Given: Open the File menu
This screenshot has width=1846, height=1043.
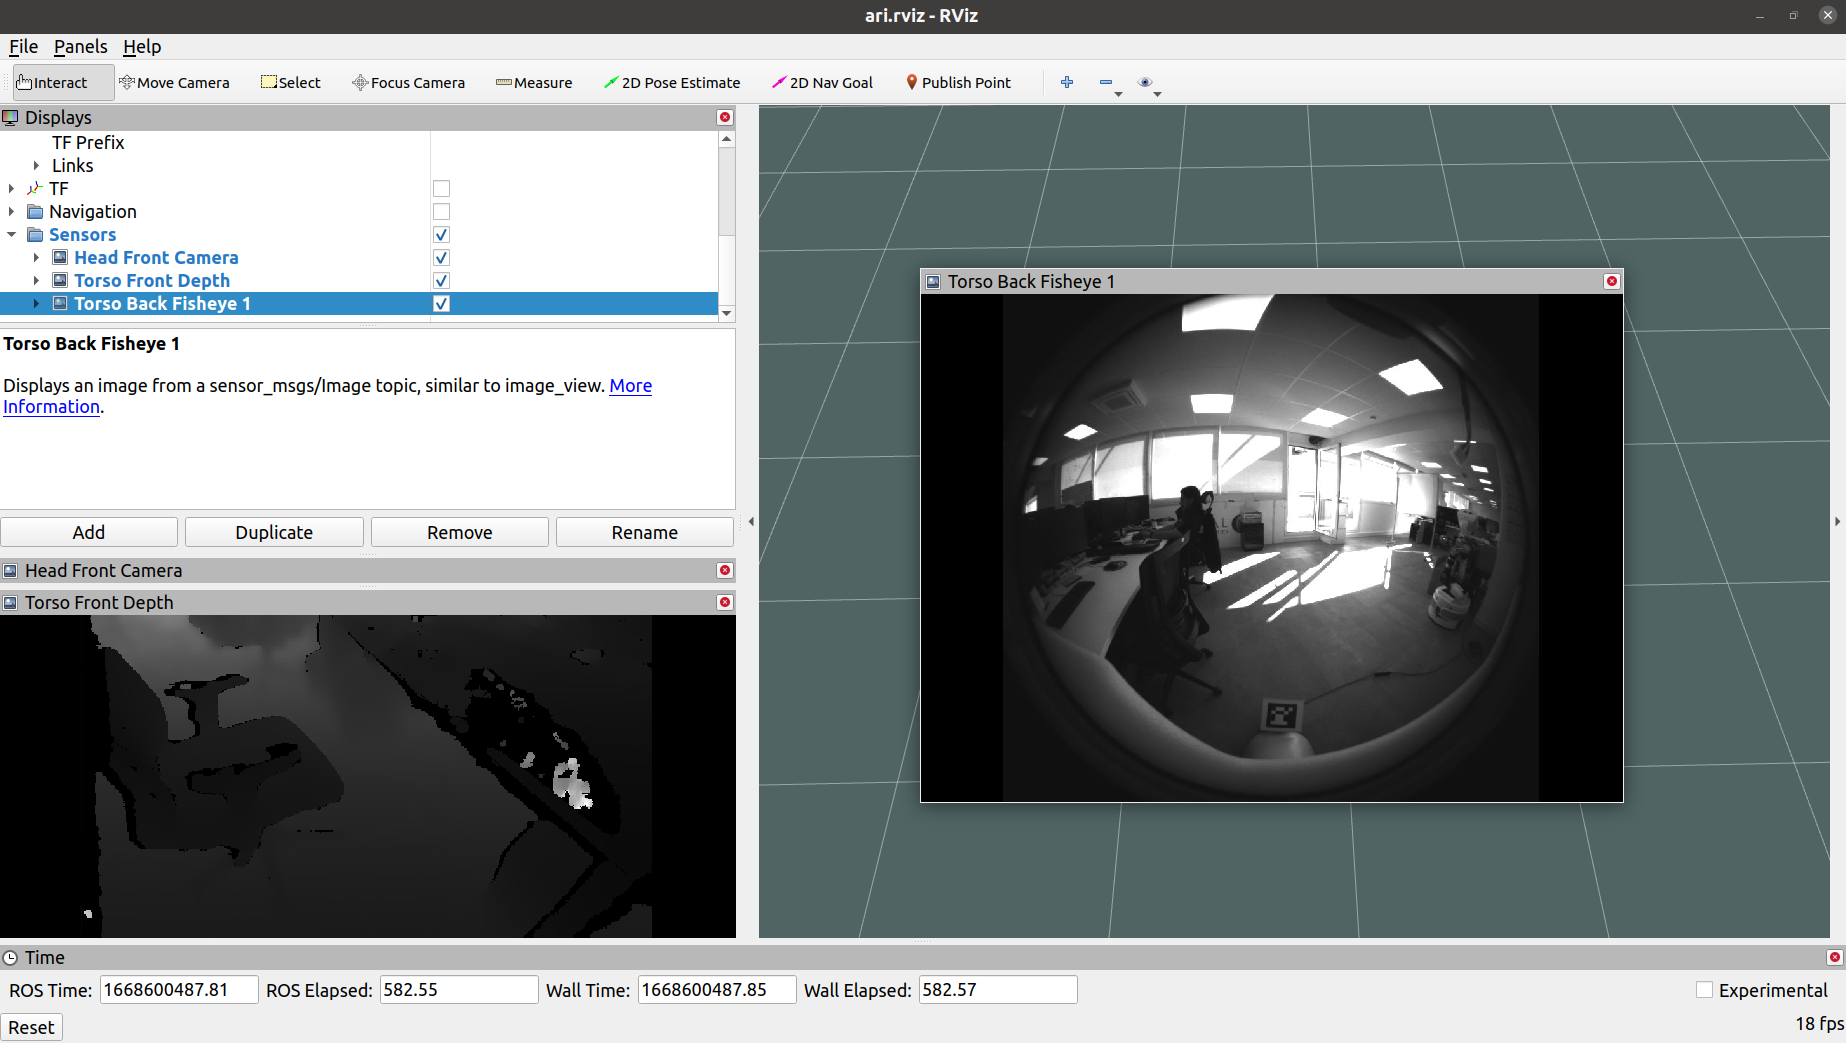Looking at the screenshot, I should point(23,46).
